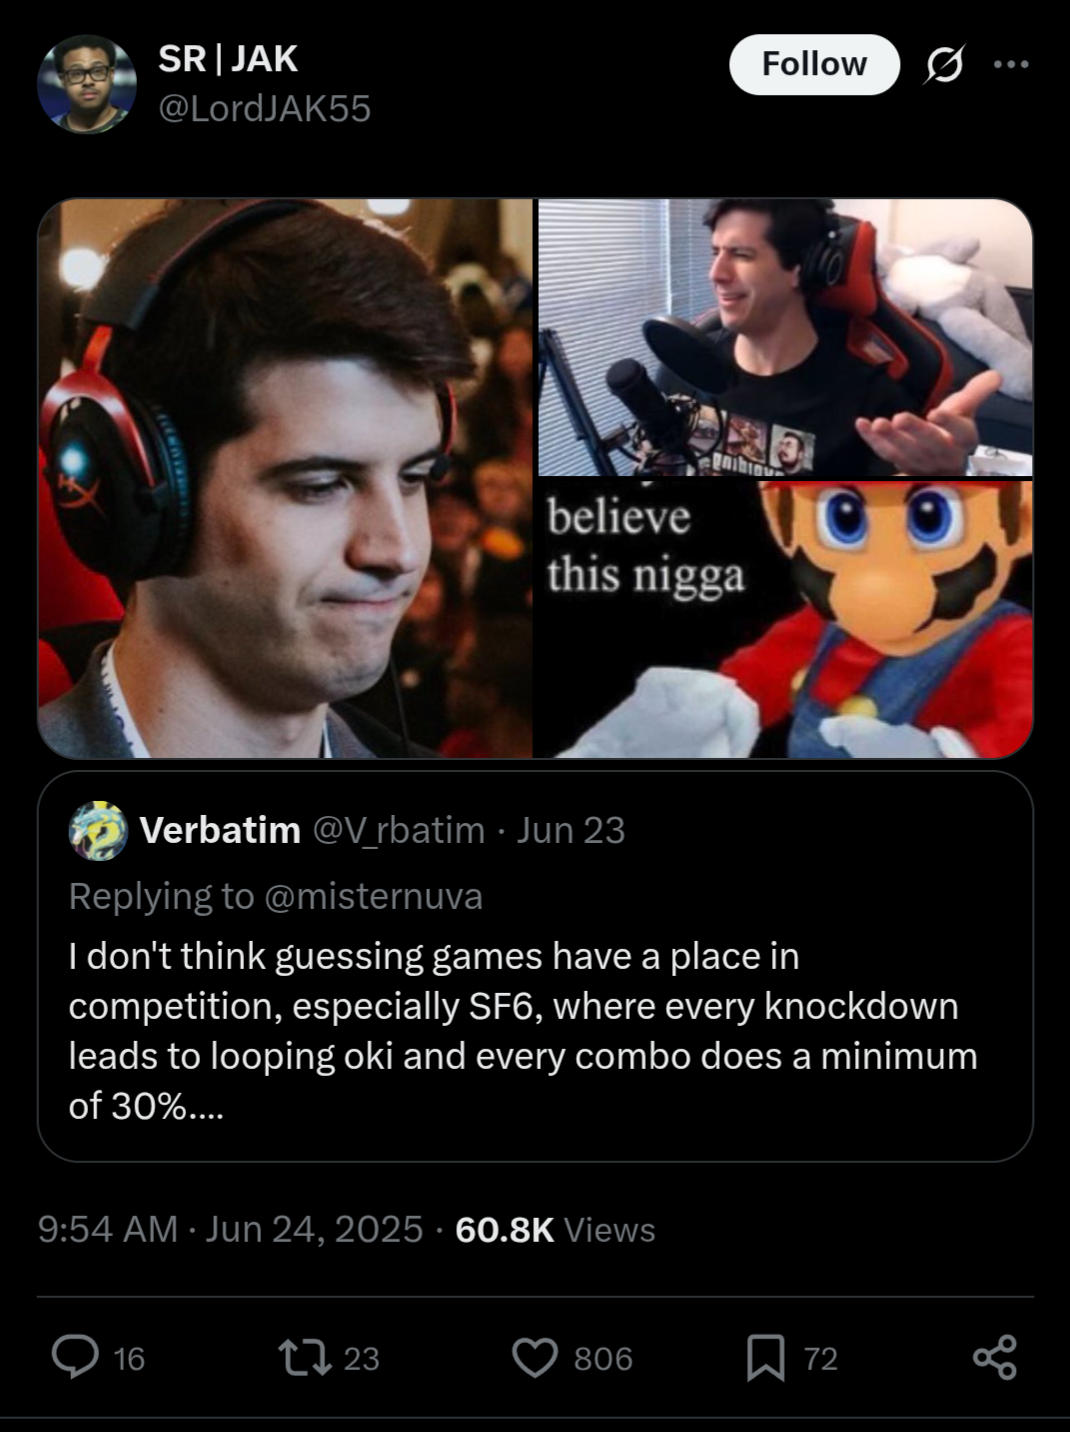Open the SR | JAK display name
Image resolution: width=1070 pixels, height=1432 pixels.
[228, 59]
